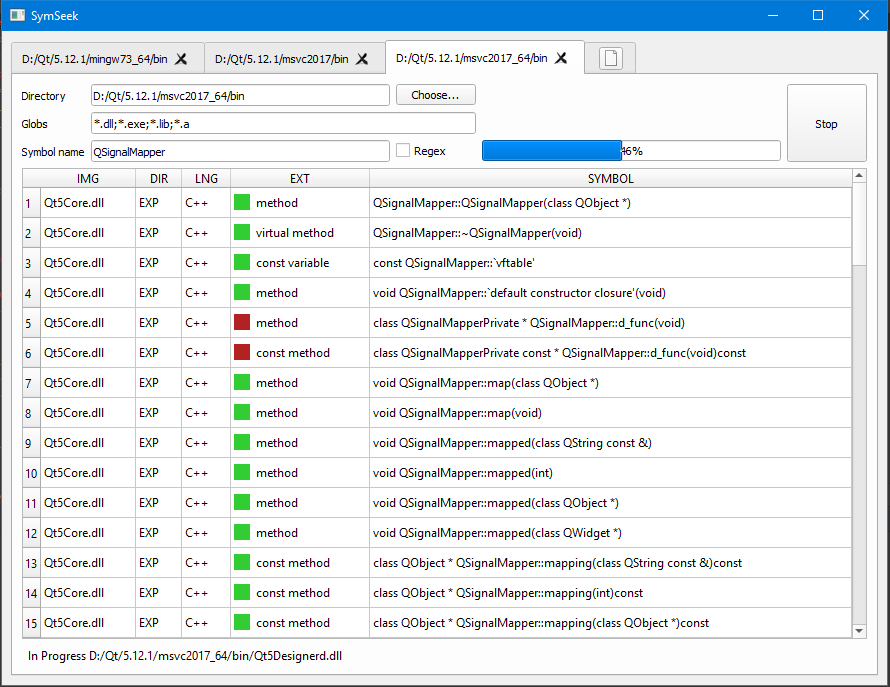Open a new search tab

(611, 58)
